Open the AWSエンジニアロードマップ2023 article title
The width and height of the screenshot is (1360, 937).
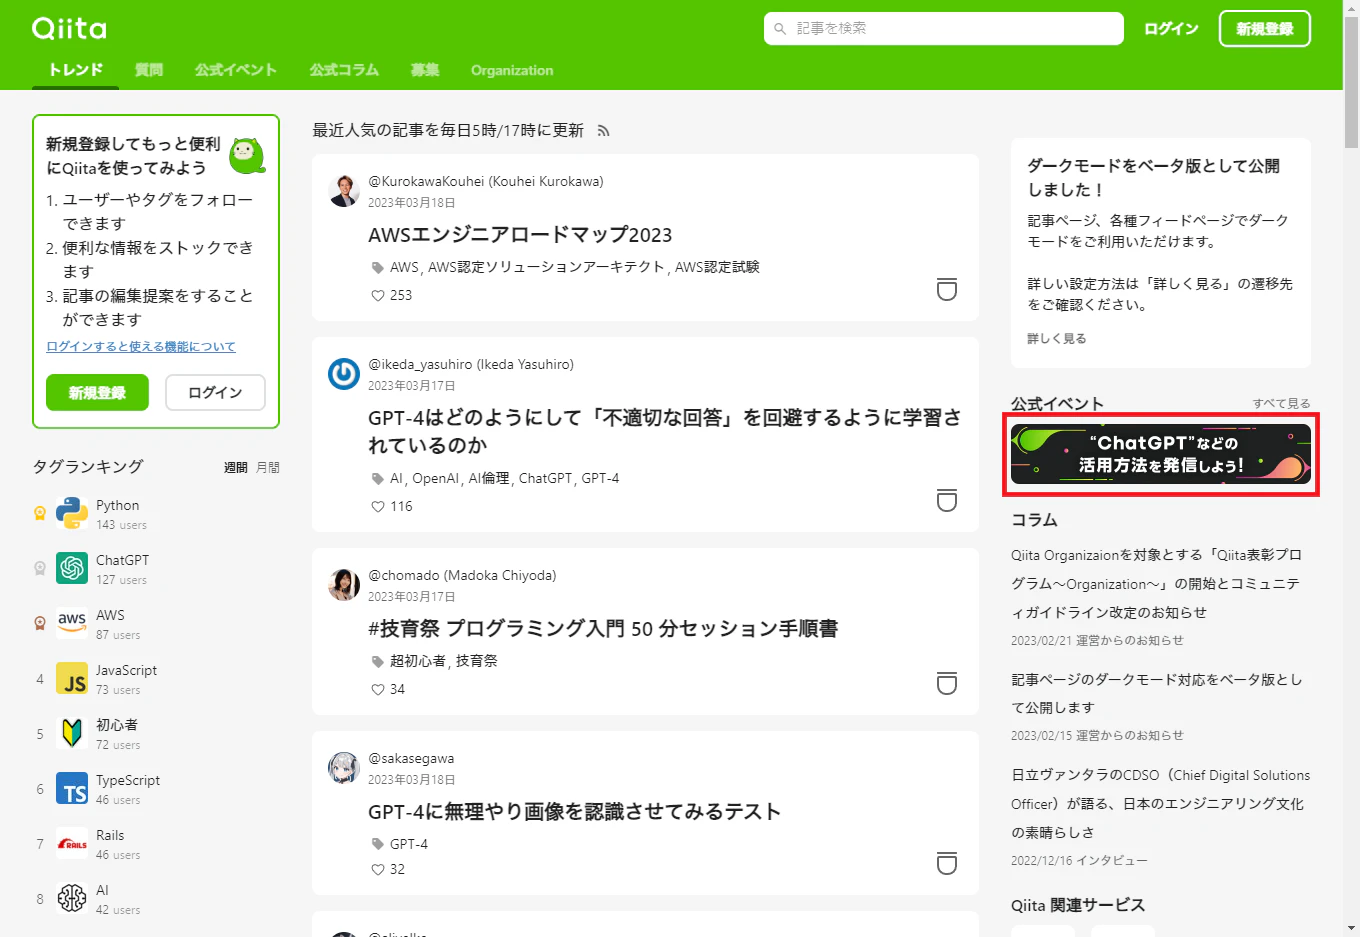[520, 235]
